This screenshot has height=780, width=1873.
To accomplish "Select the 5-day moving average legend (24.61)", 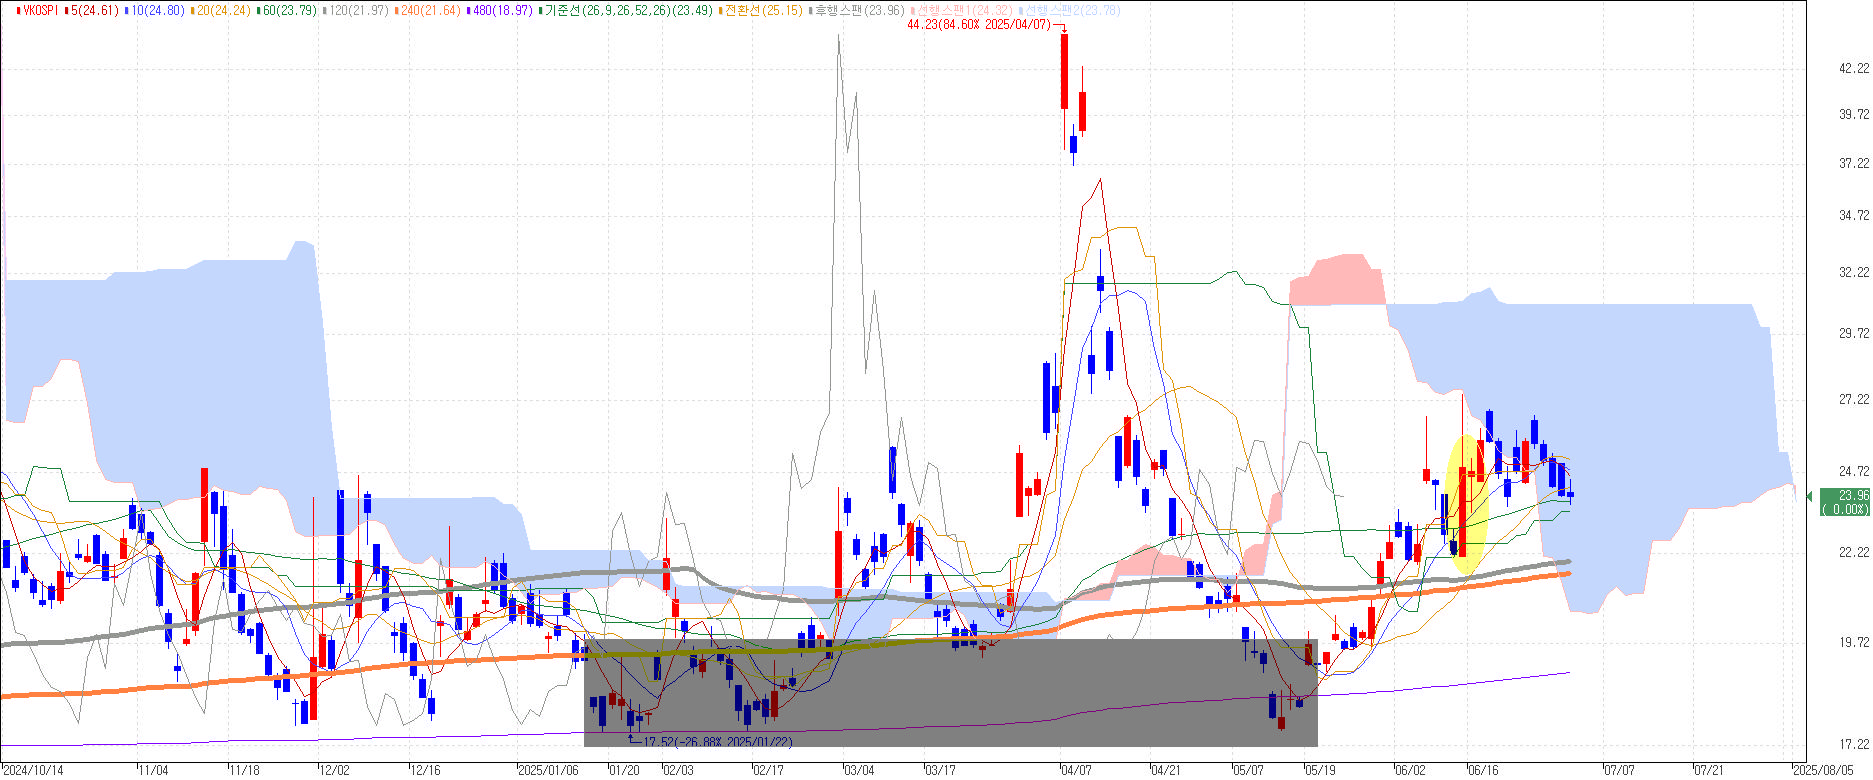I will click(x=94, y=11).
